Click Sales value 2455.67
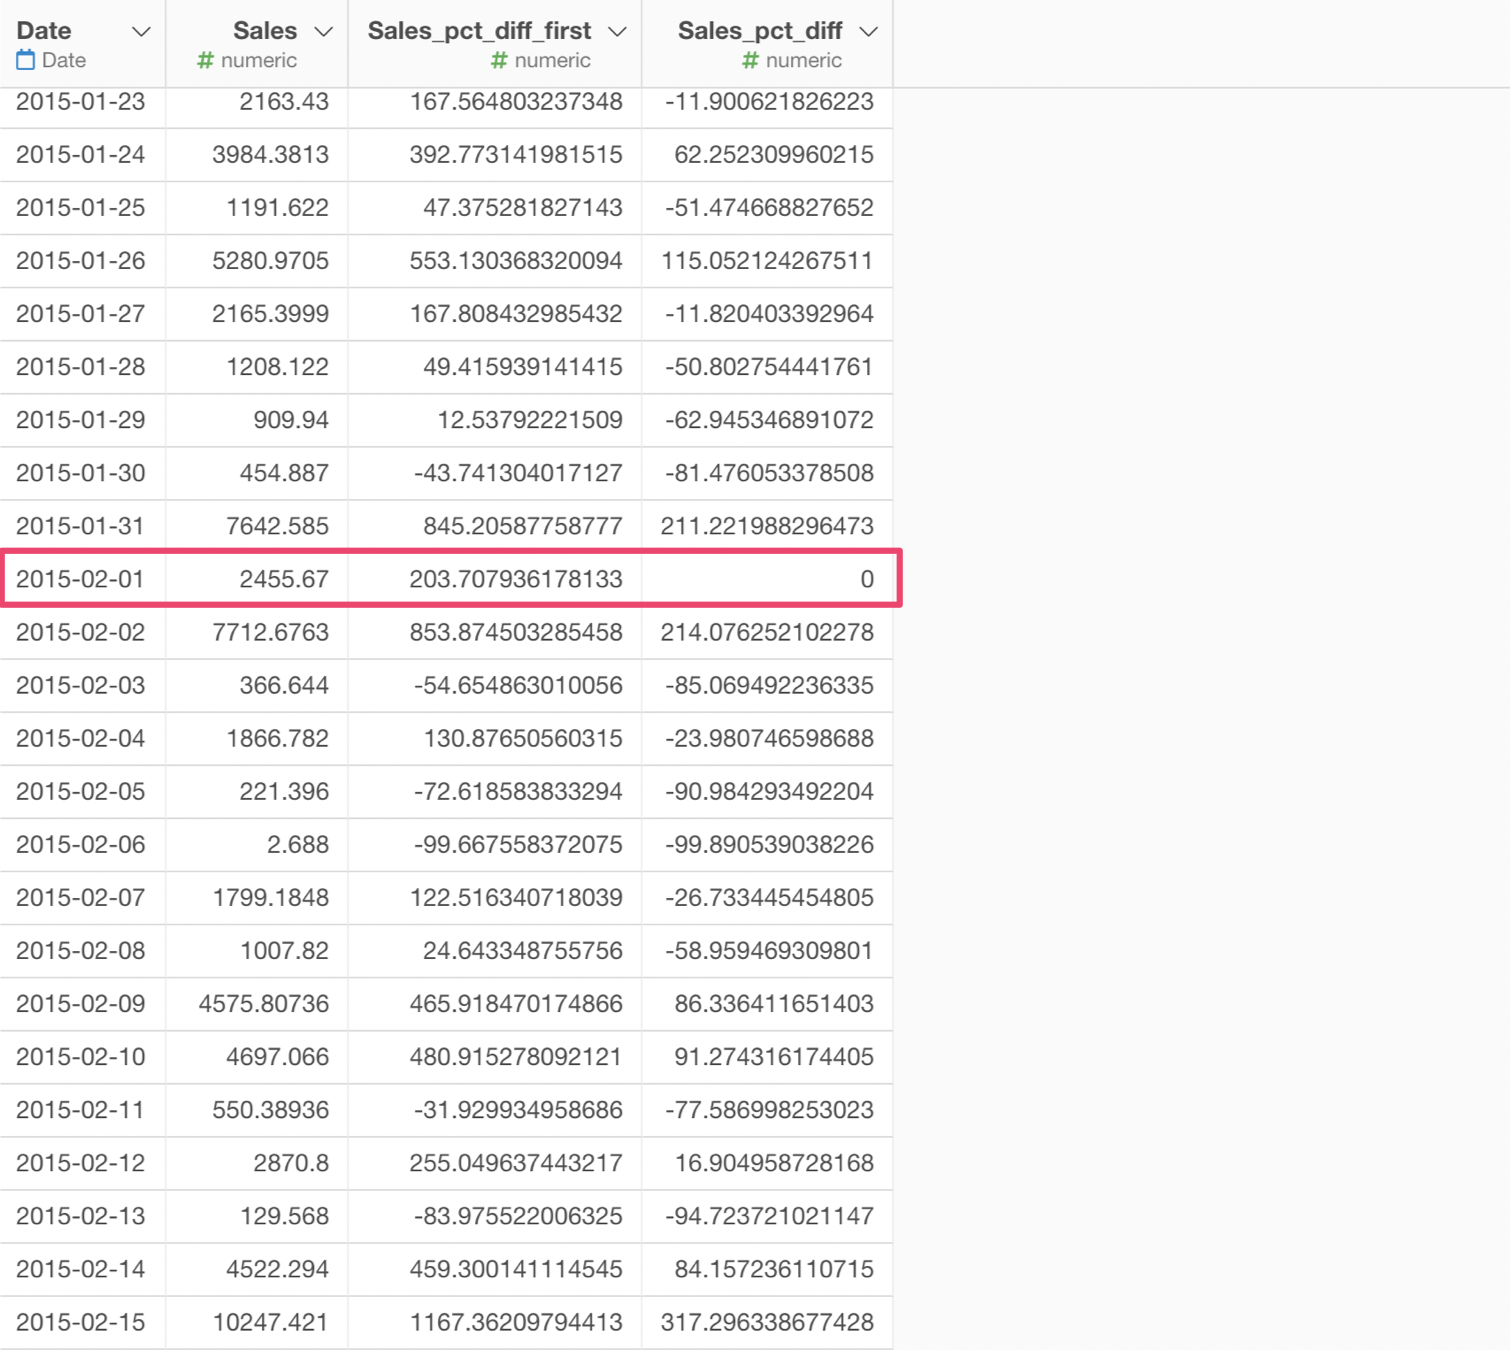This screenshot has width=1510, height=1350. (284, 579)
